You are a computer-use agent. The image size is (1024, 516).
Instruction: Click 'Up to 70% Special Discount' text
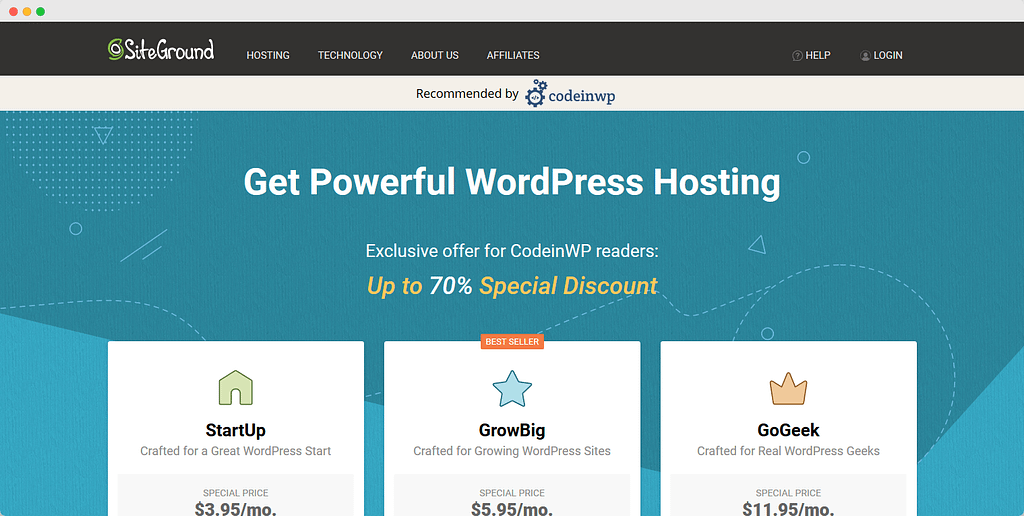(x=512, y=286)
